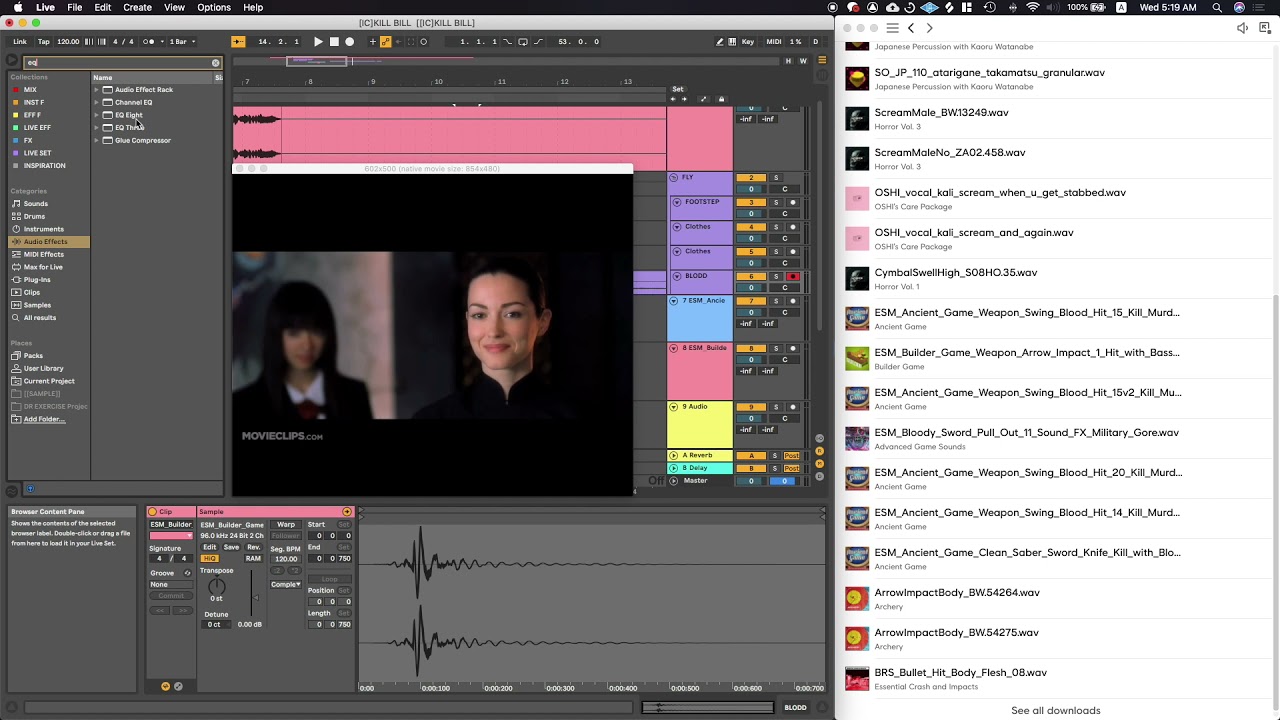The width and height of the screenshot is (1280, 720).
Task: Open the Max for Live category
Action: pos(43,267)
